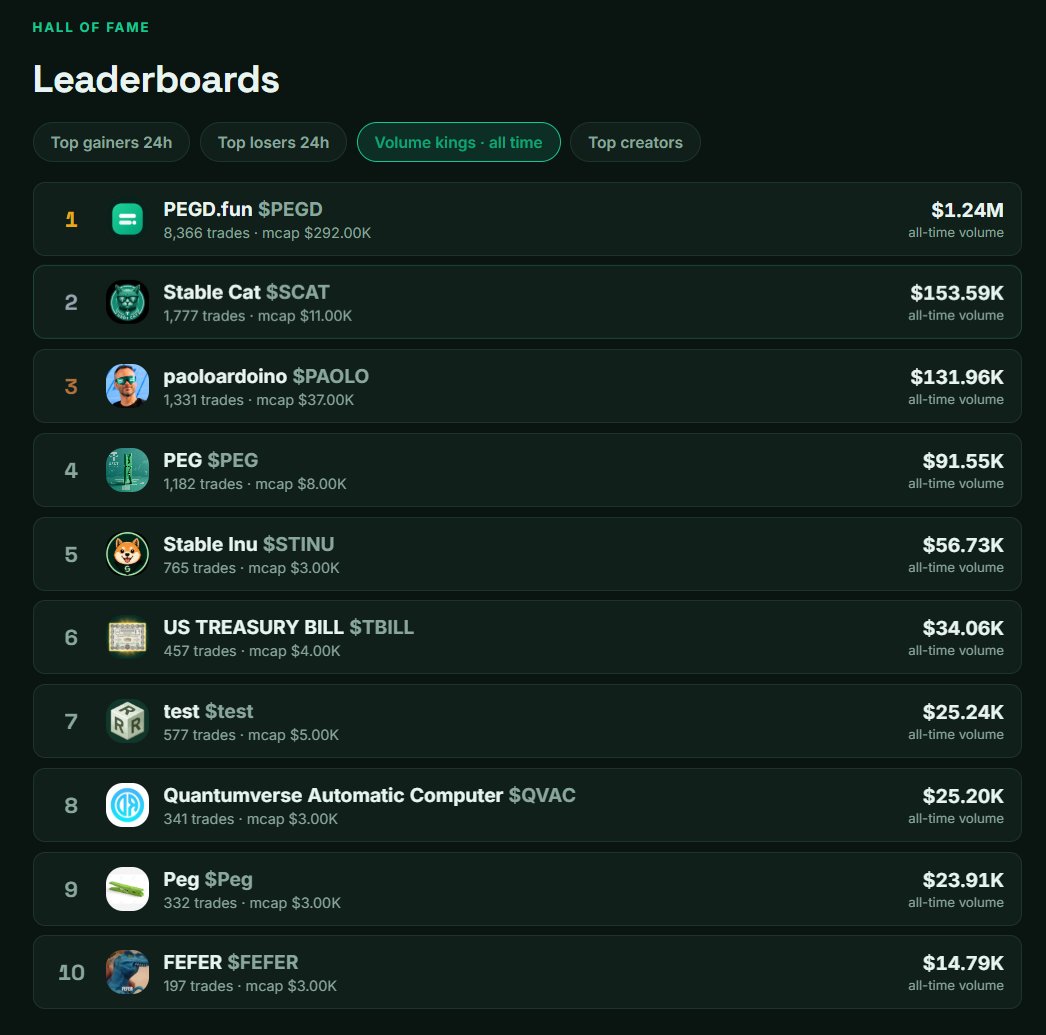Open the PEG token clothespin icon
Screen dimensions: 1046x1035
click(x=127, y=470)
